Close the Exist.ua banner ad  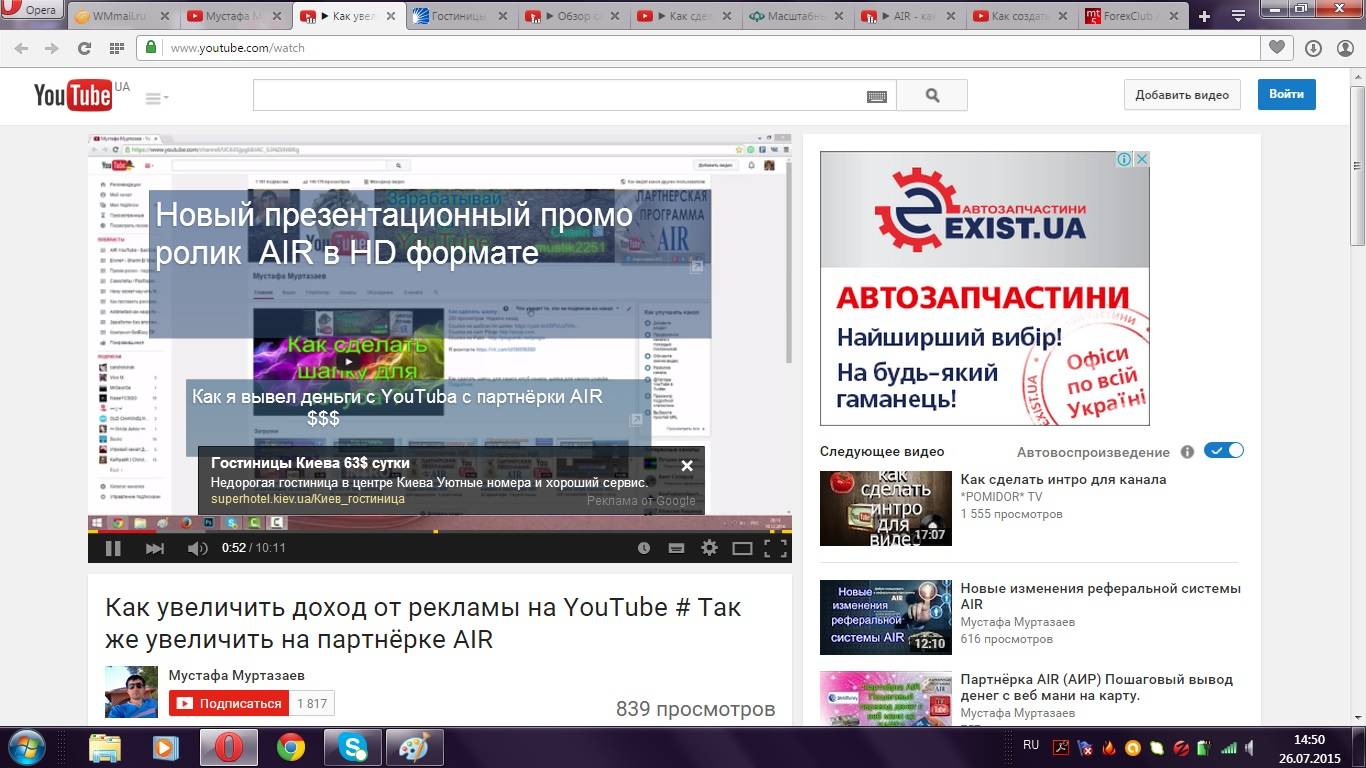click(x=1141, y=159)
